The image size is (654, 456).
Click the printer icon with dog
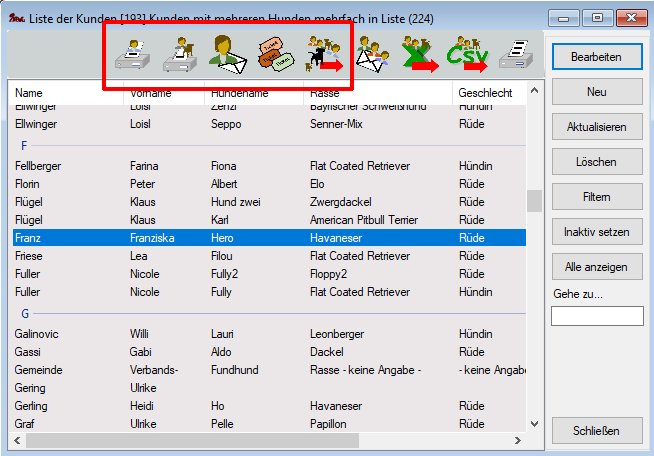click(181, 56)
